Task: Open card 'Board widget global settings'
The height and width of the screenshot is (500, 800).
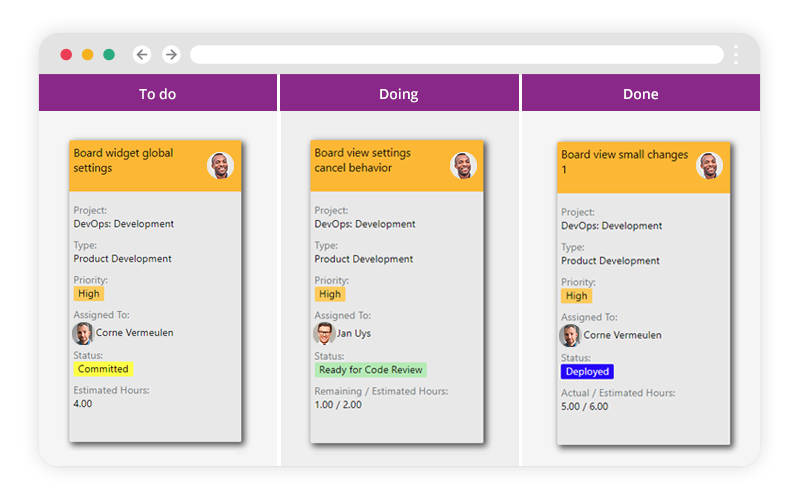Action: 155,291
